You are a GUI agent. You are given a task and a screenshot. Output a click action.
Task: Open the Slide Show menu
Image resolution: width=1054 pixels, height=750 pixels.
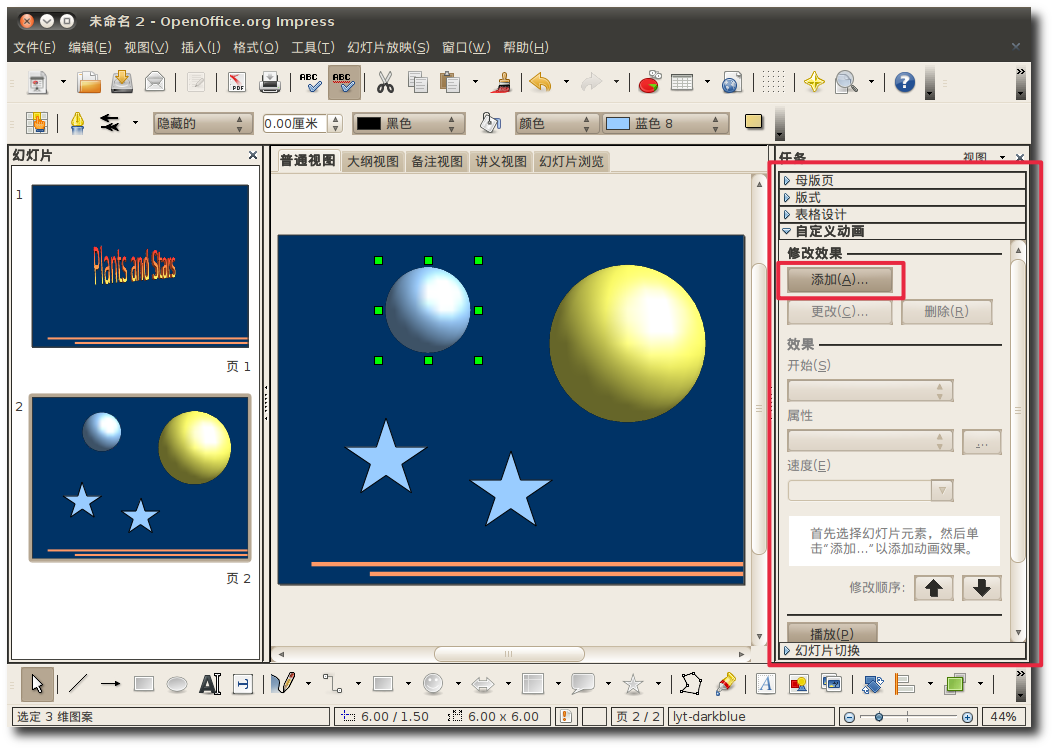point(388,47)
